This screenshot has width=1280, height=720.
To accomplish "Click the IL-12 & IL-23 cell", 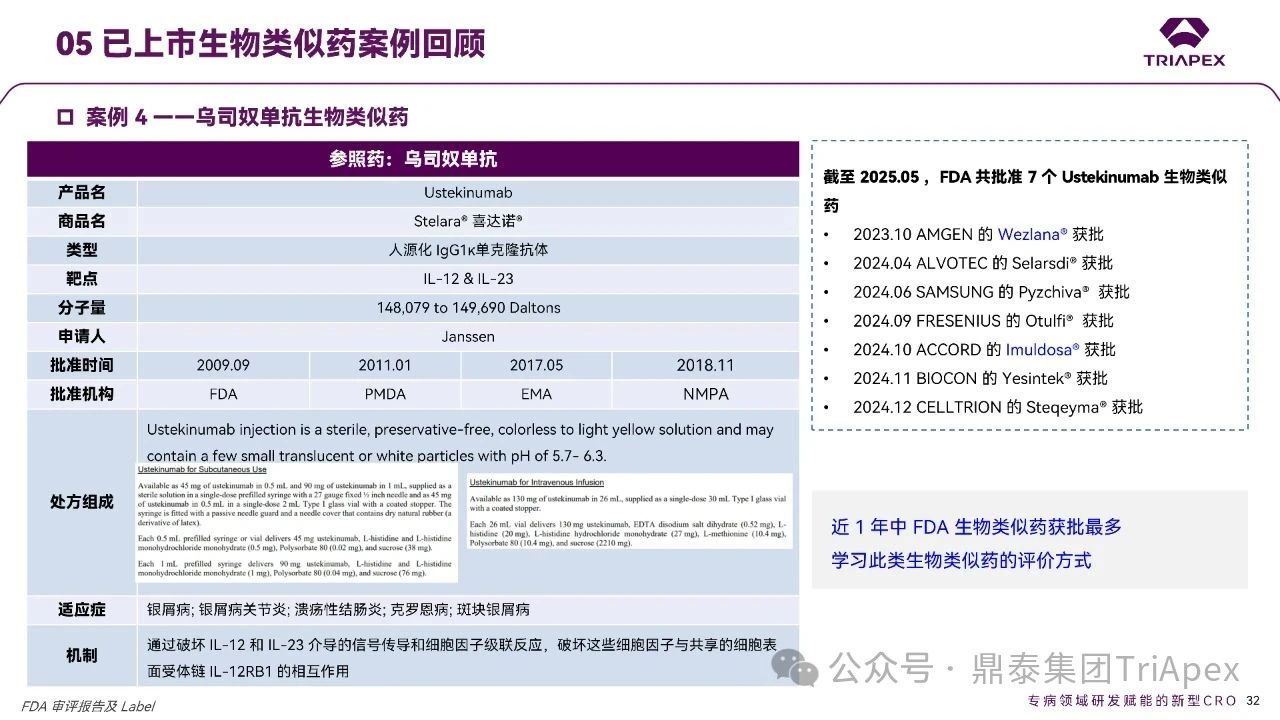I will pos(468,279).
